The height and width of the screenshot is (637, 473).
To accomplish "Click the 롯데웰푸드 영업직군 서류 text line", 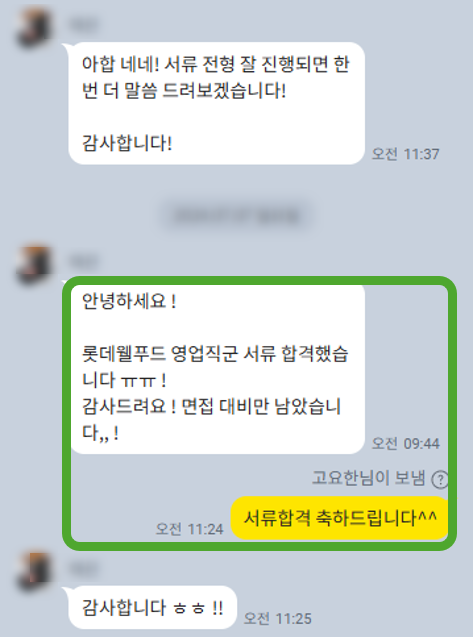I will pos(215,354).
